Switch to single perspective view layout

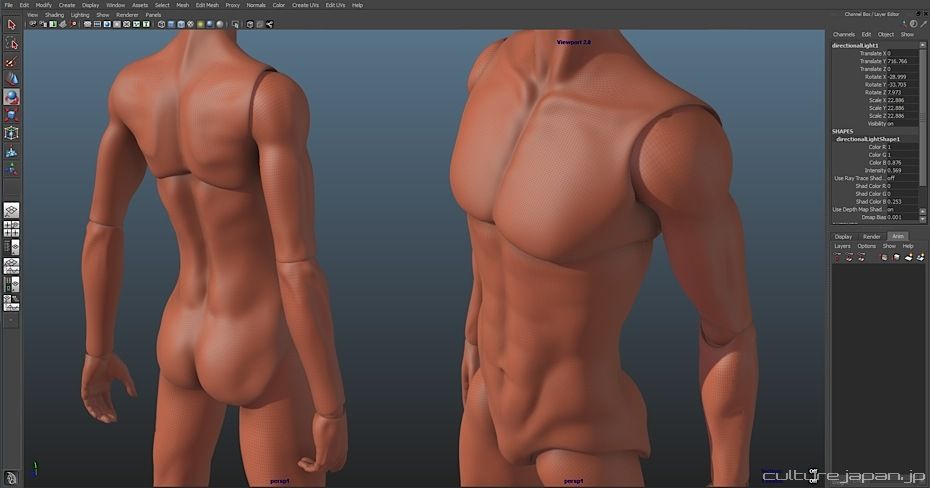tap(11, 211)
